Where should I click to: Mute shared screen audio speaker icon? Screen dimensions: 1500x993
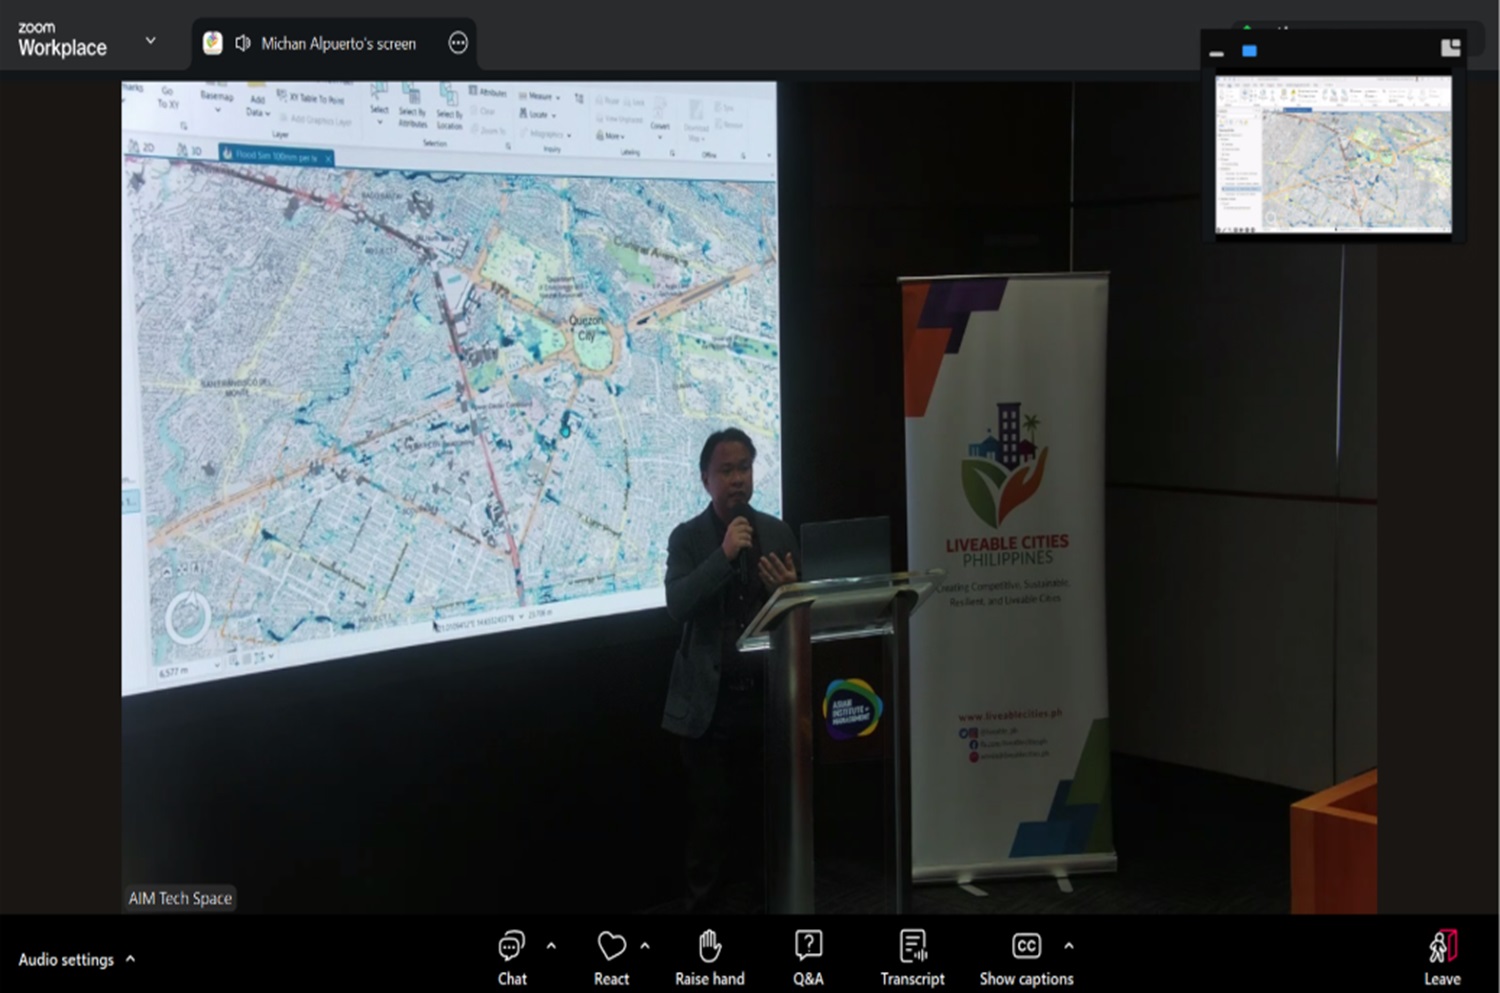242,43
